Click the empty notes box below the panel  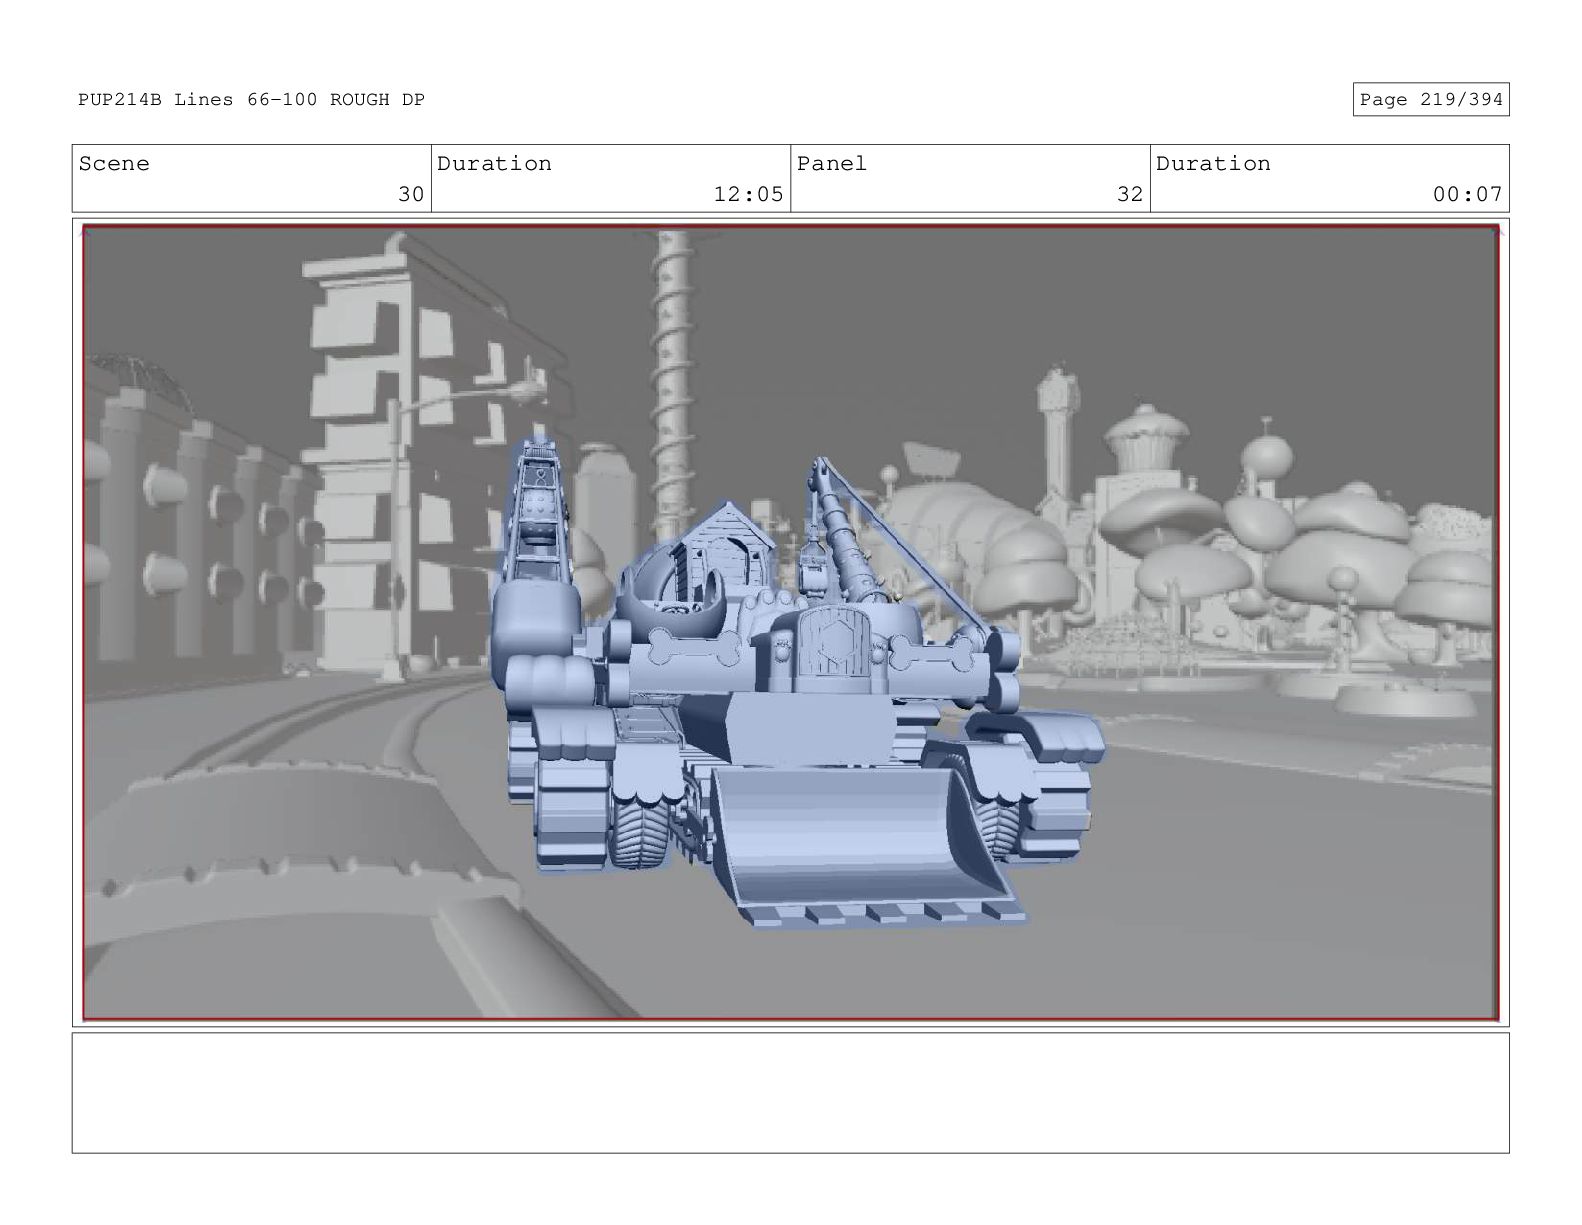tap(790, 1093)
